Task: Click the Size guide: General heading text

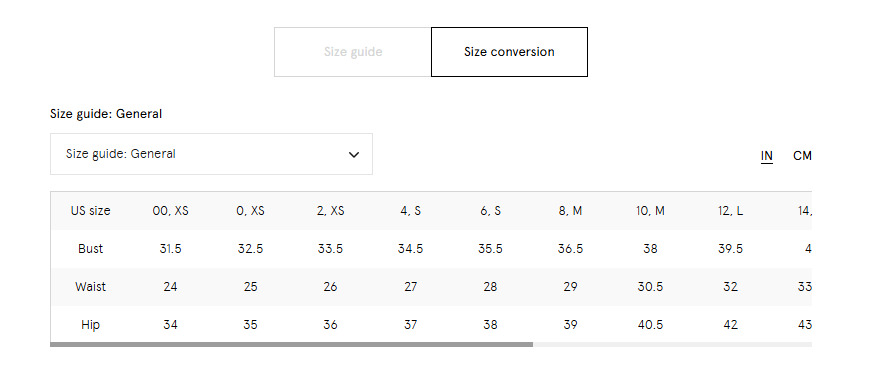Action: [106, 114]
